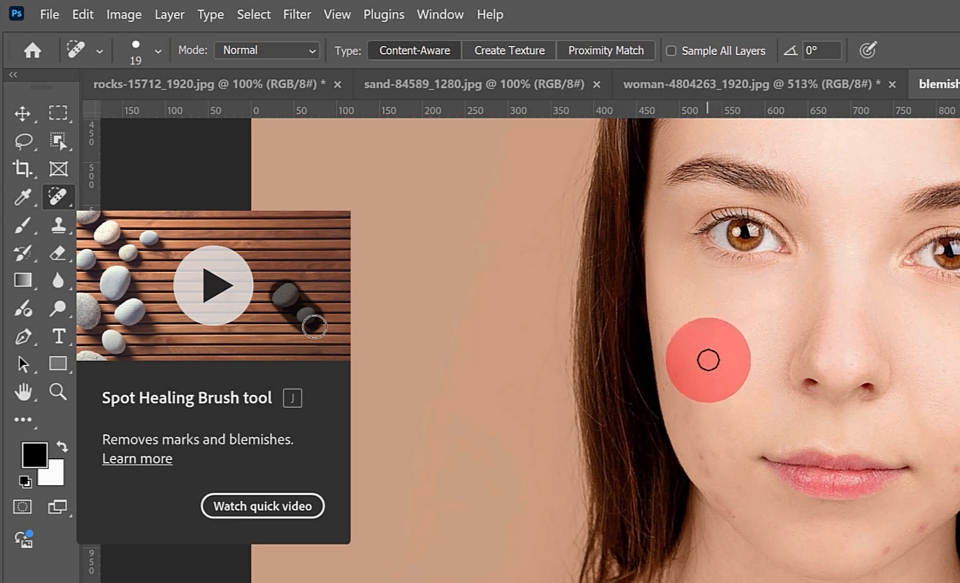
Task: Select the Eyedropper tool
Action: coord(23,197)
